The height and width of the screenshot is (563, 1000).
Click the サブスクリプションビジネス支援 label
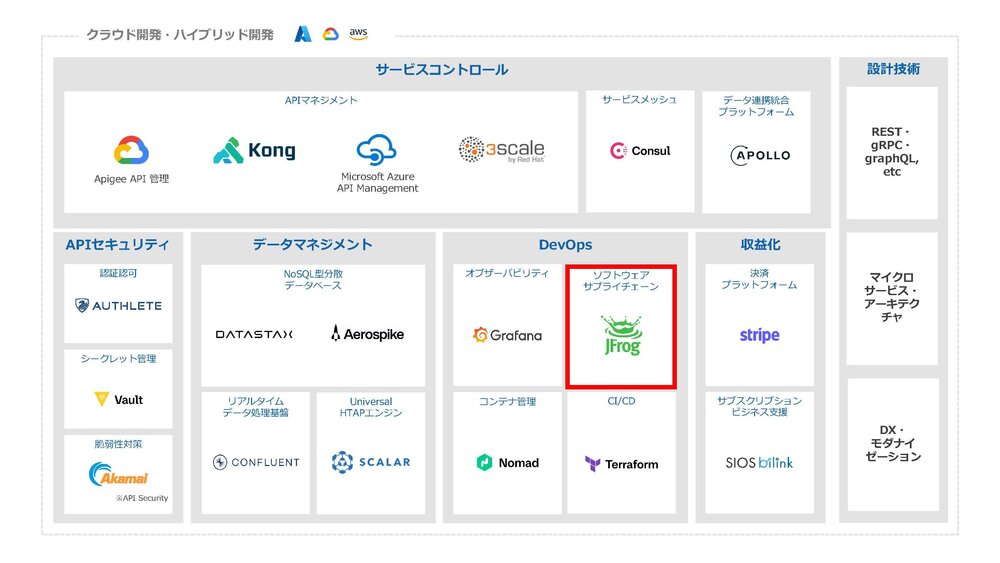click(760, 406)
